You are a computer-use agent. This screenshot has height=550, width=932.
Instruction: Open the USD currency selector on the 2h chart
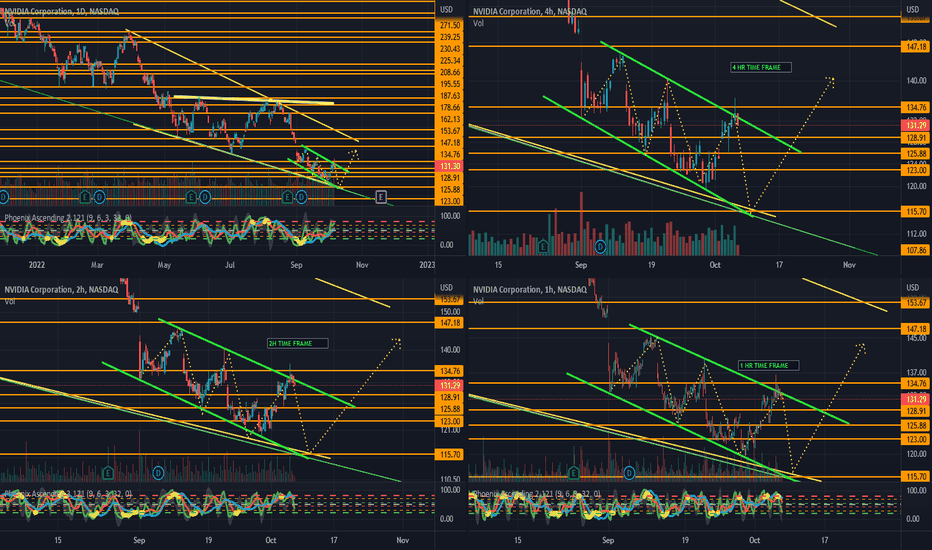446,288
